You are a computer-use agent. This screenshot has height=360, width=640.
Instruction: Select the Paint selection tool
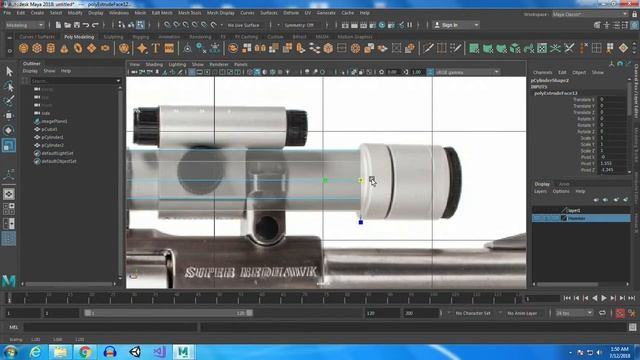click(9, 101)
